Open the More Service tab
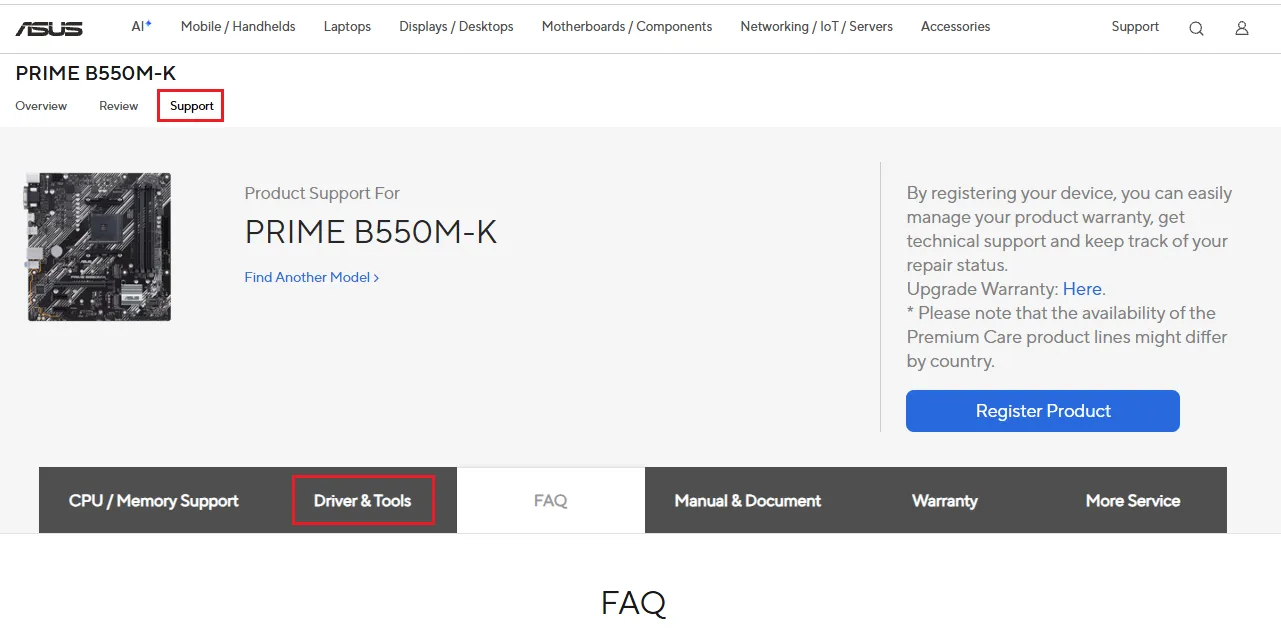This screenshot has height=640, width=1281. [1133, 500]
